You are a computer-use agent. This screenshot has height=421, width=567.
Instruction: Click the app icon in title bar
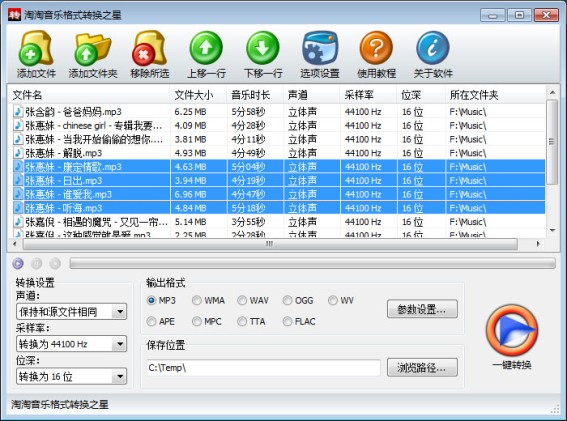pyautogui.click(x=15, y=15)
